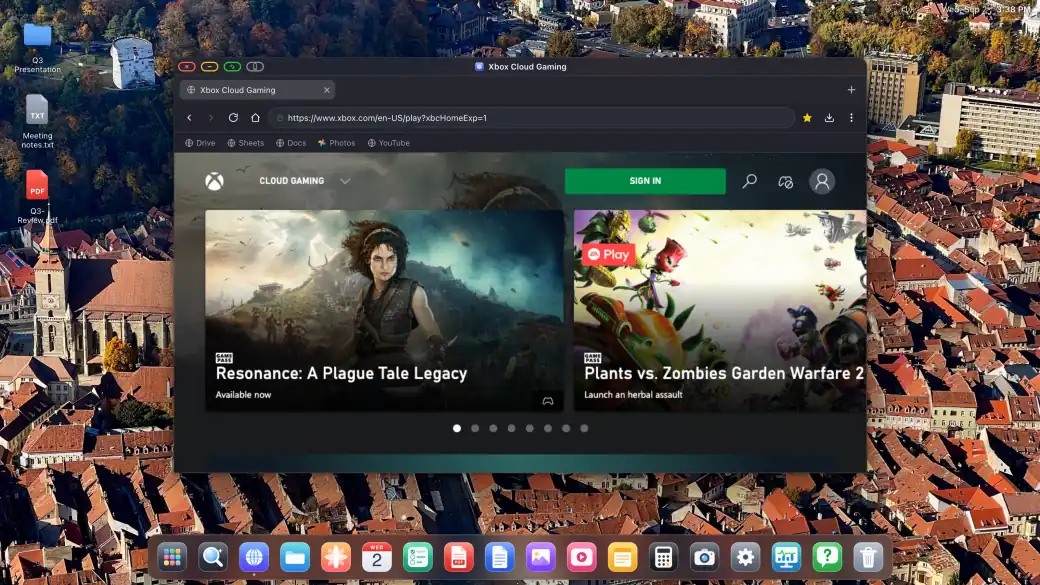Open the search magnifier on Xbox page

[749, 181]
